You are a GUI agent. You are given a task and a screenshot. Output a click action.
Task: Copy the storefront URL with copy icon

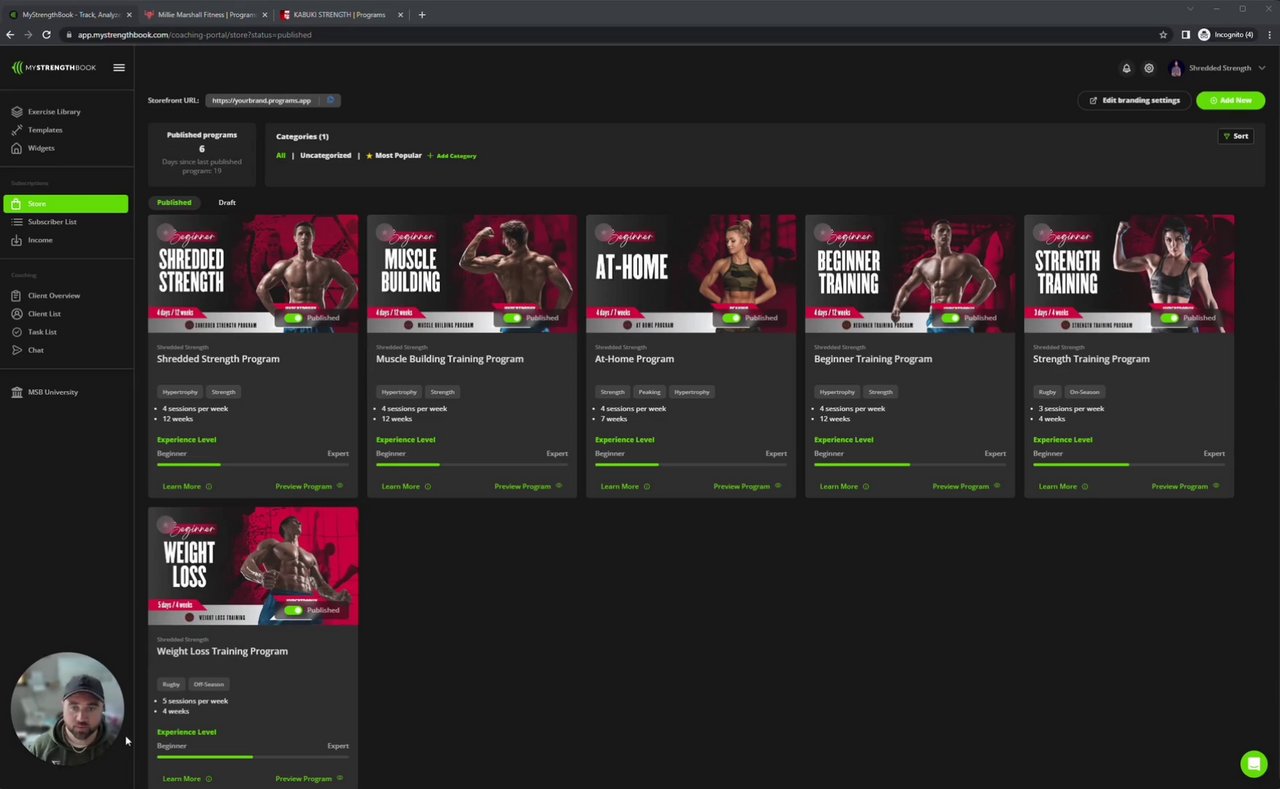click(x=331, y=100)
